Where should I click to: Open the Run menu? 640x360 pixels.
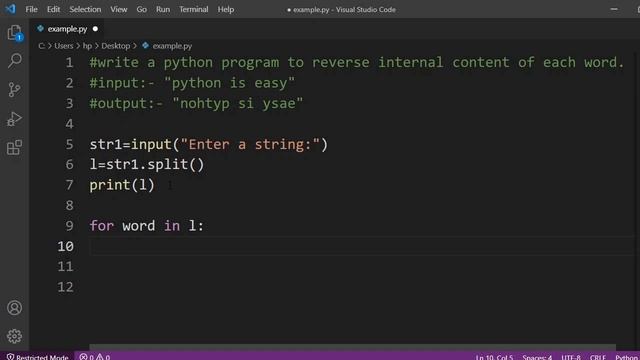(x=163, y=9)
